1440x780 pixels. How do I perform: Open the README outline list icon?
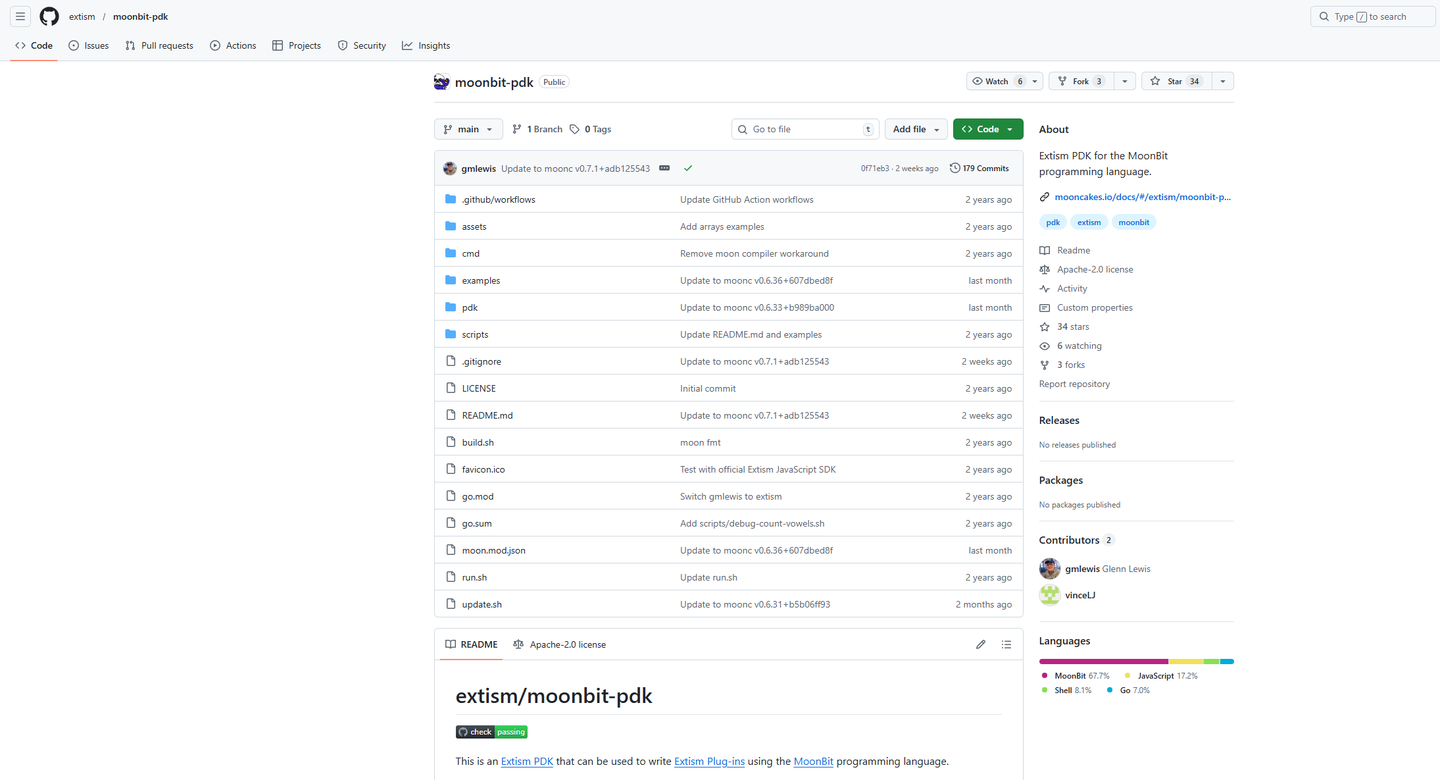1006,645
